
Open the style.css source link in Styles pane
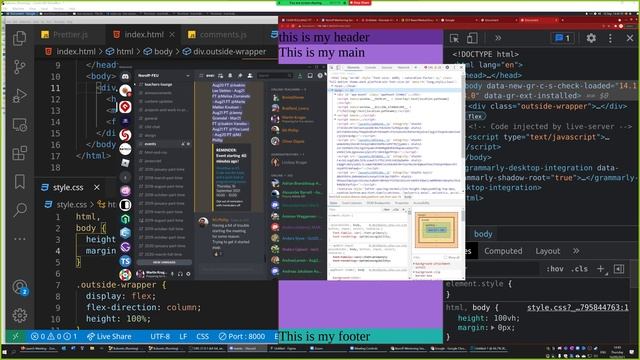pos(578,307)
